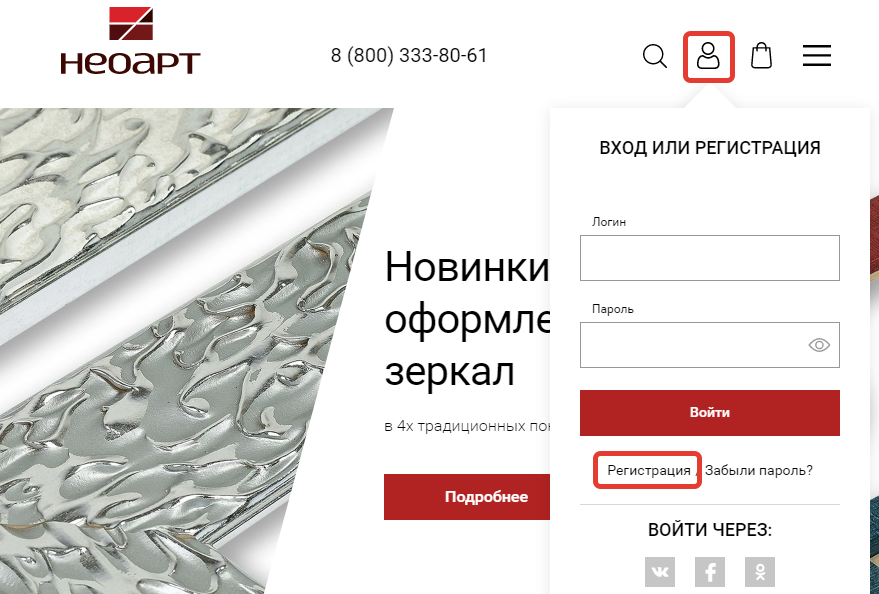
Task: Click the ВХОД ИЛИ РЕГИСТРАЦИЯ panel heading
Action: (x=710, y=148)
